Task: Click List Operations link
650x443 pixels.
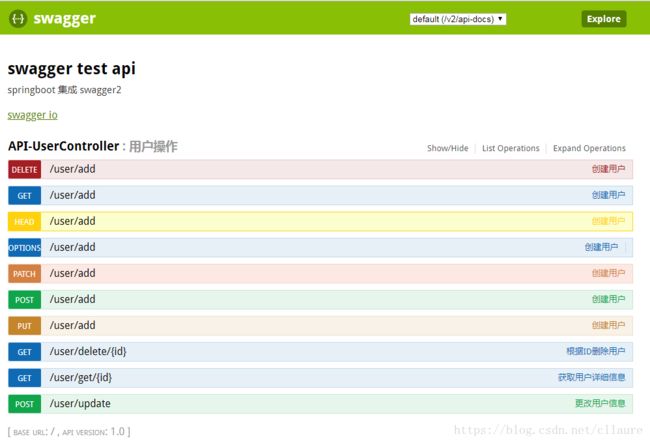Action: pos(510,148)
